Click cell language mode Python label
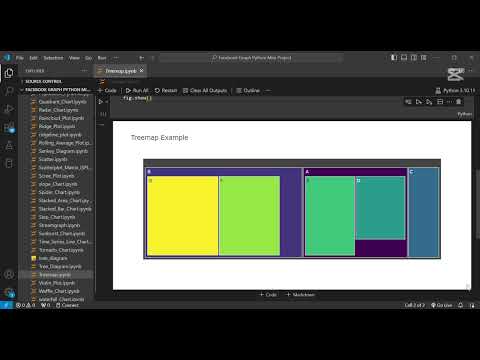This screenshot has height=360, width=480. click(x=464, y=114)
